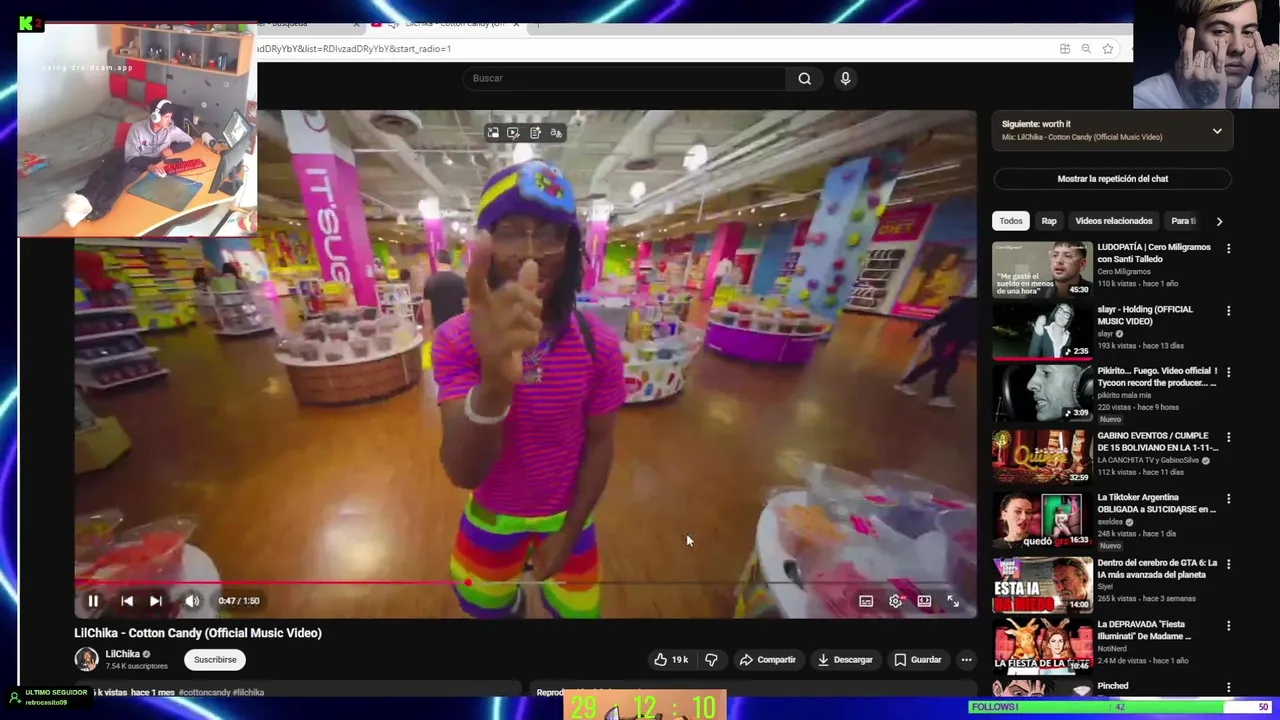The width and height of the screenshot is (1280, 720).
Task: Open options menu for GTA 6 video
Action: click(1229, 564)
